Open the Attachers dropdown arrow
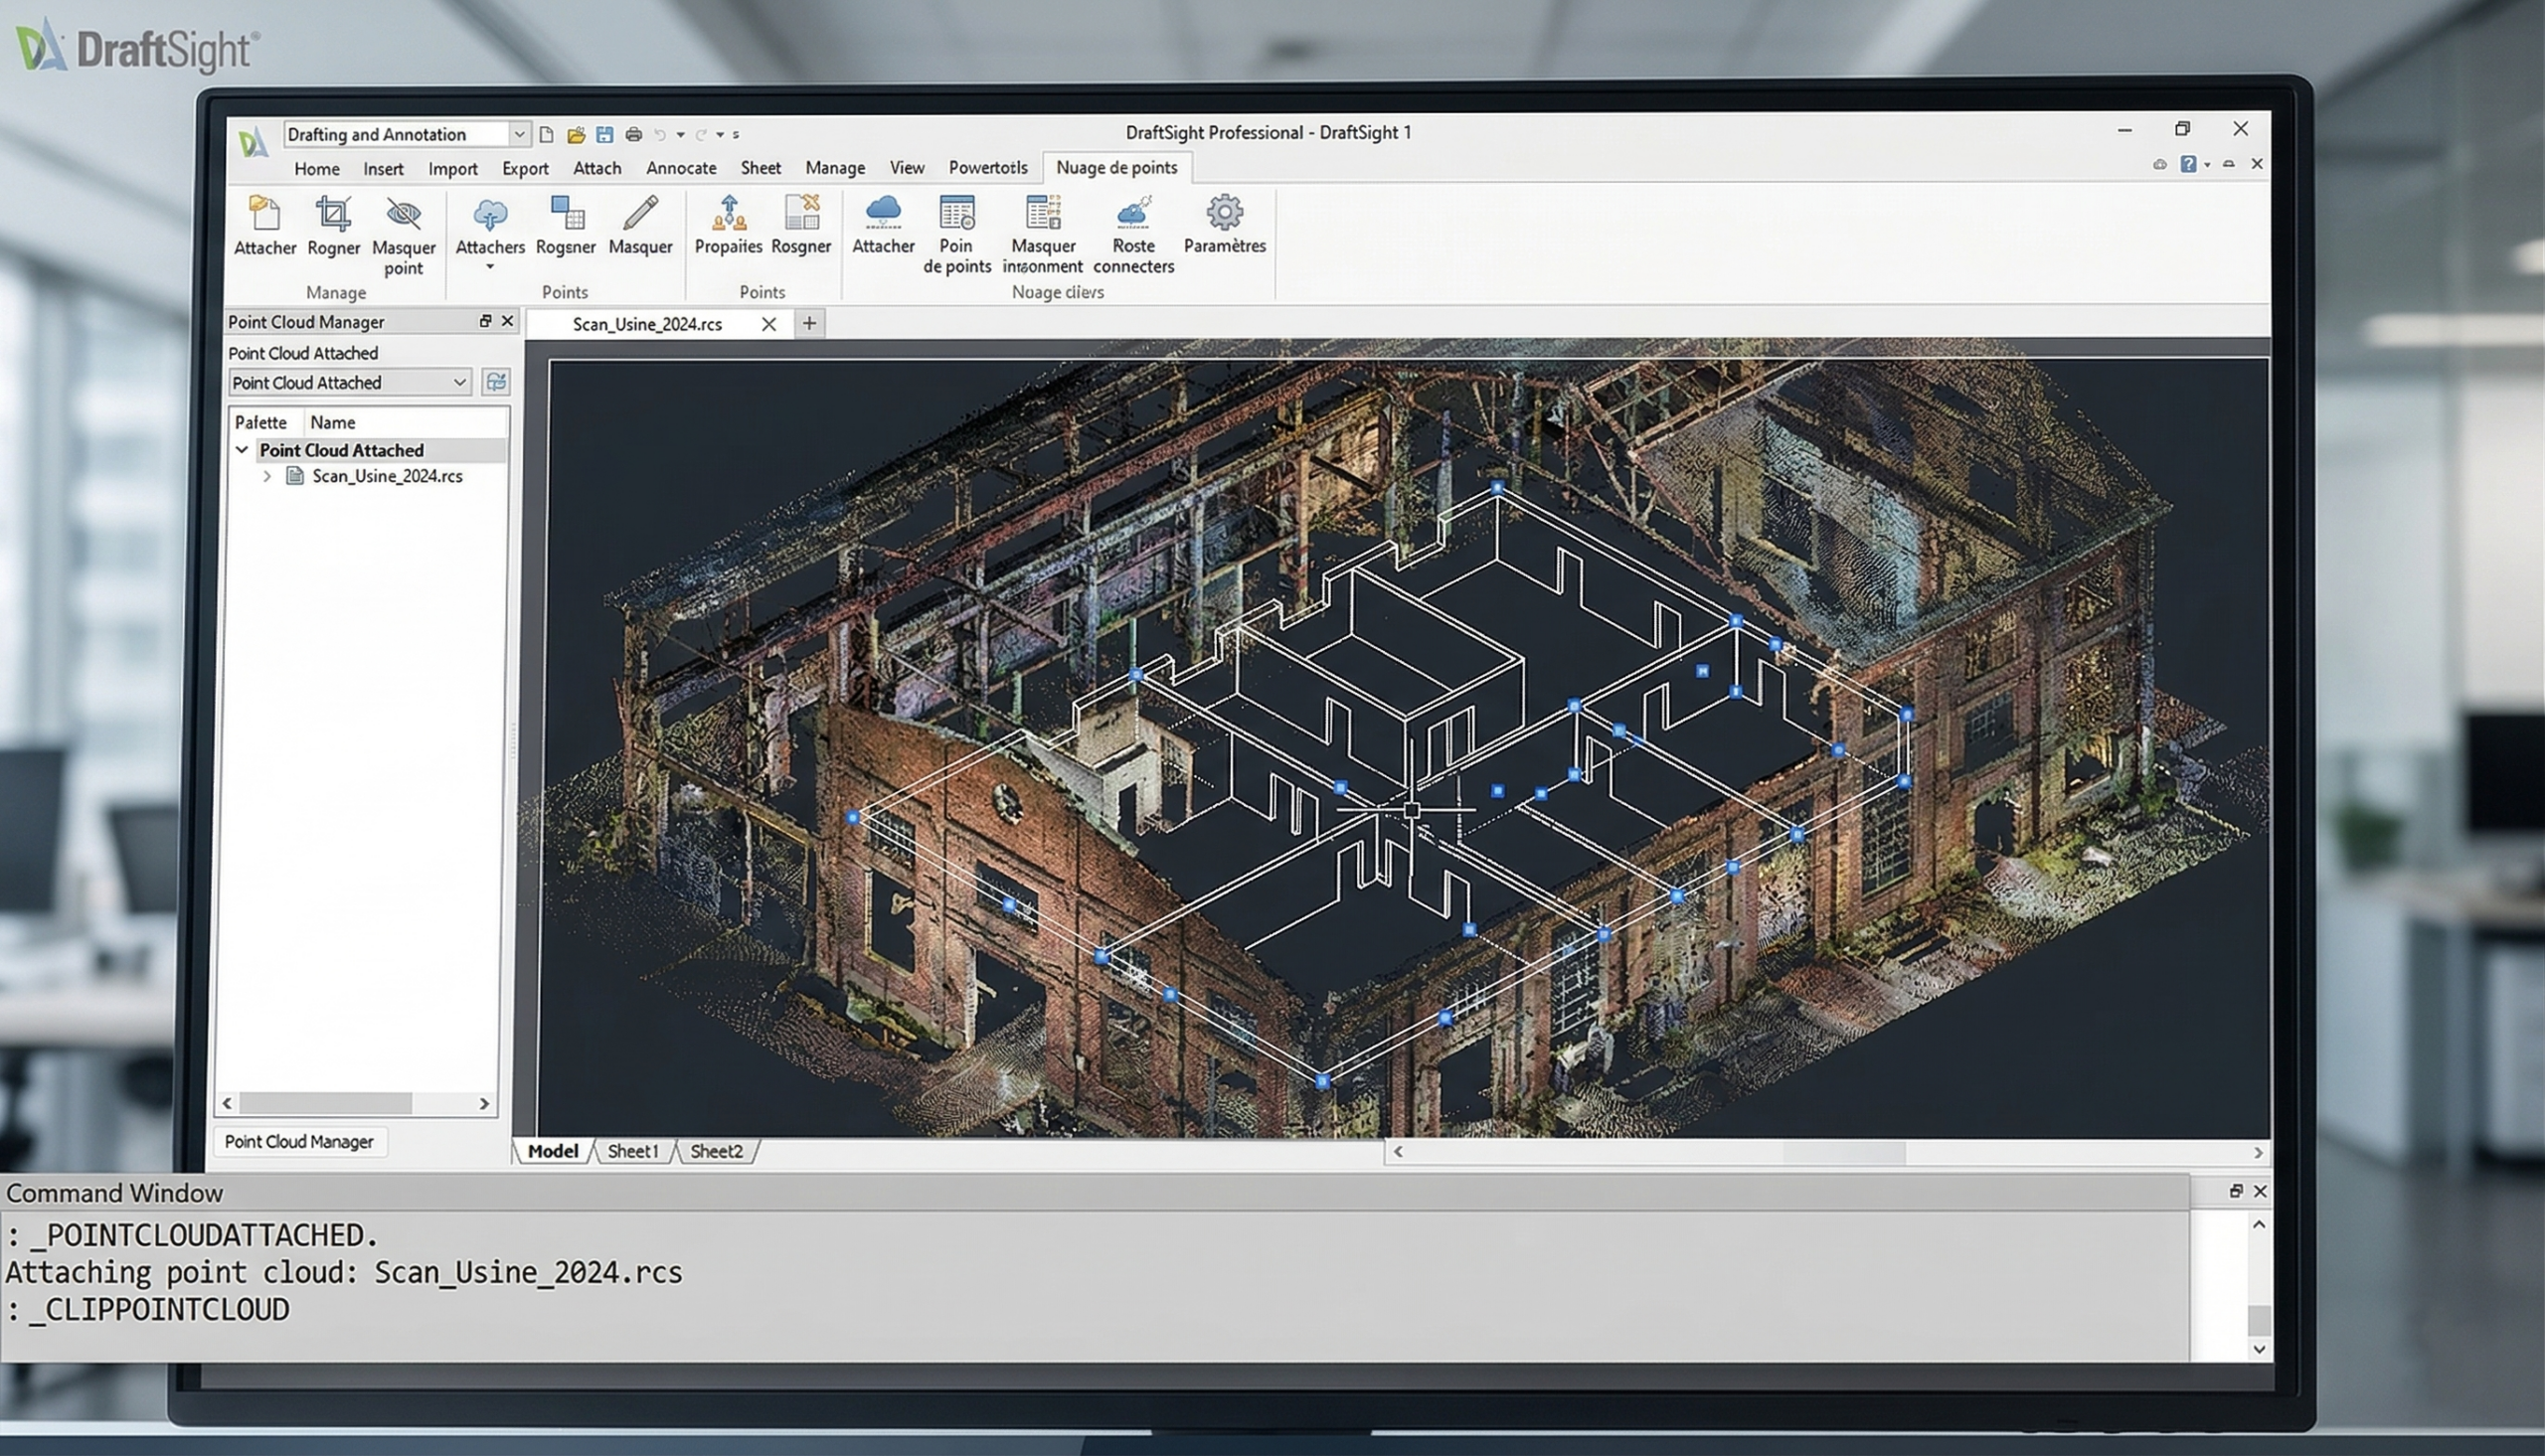The width and height of the screenshot is (2545, 1456). (x=490, y=267)
